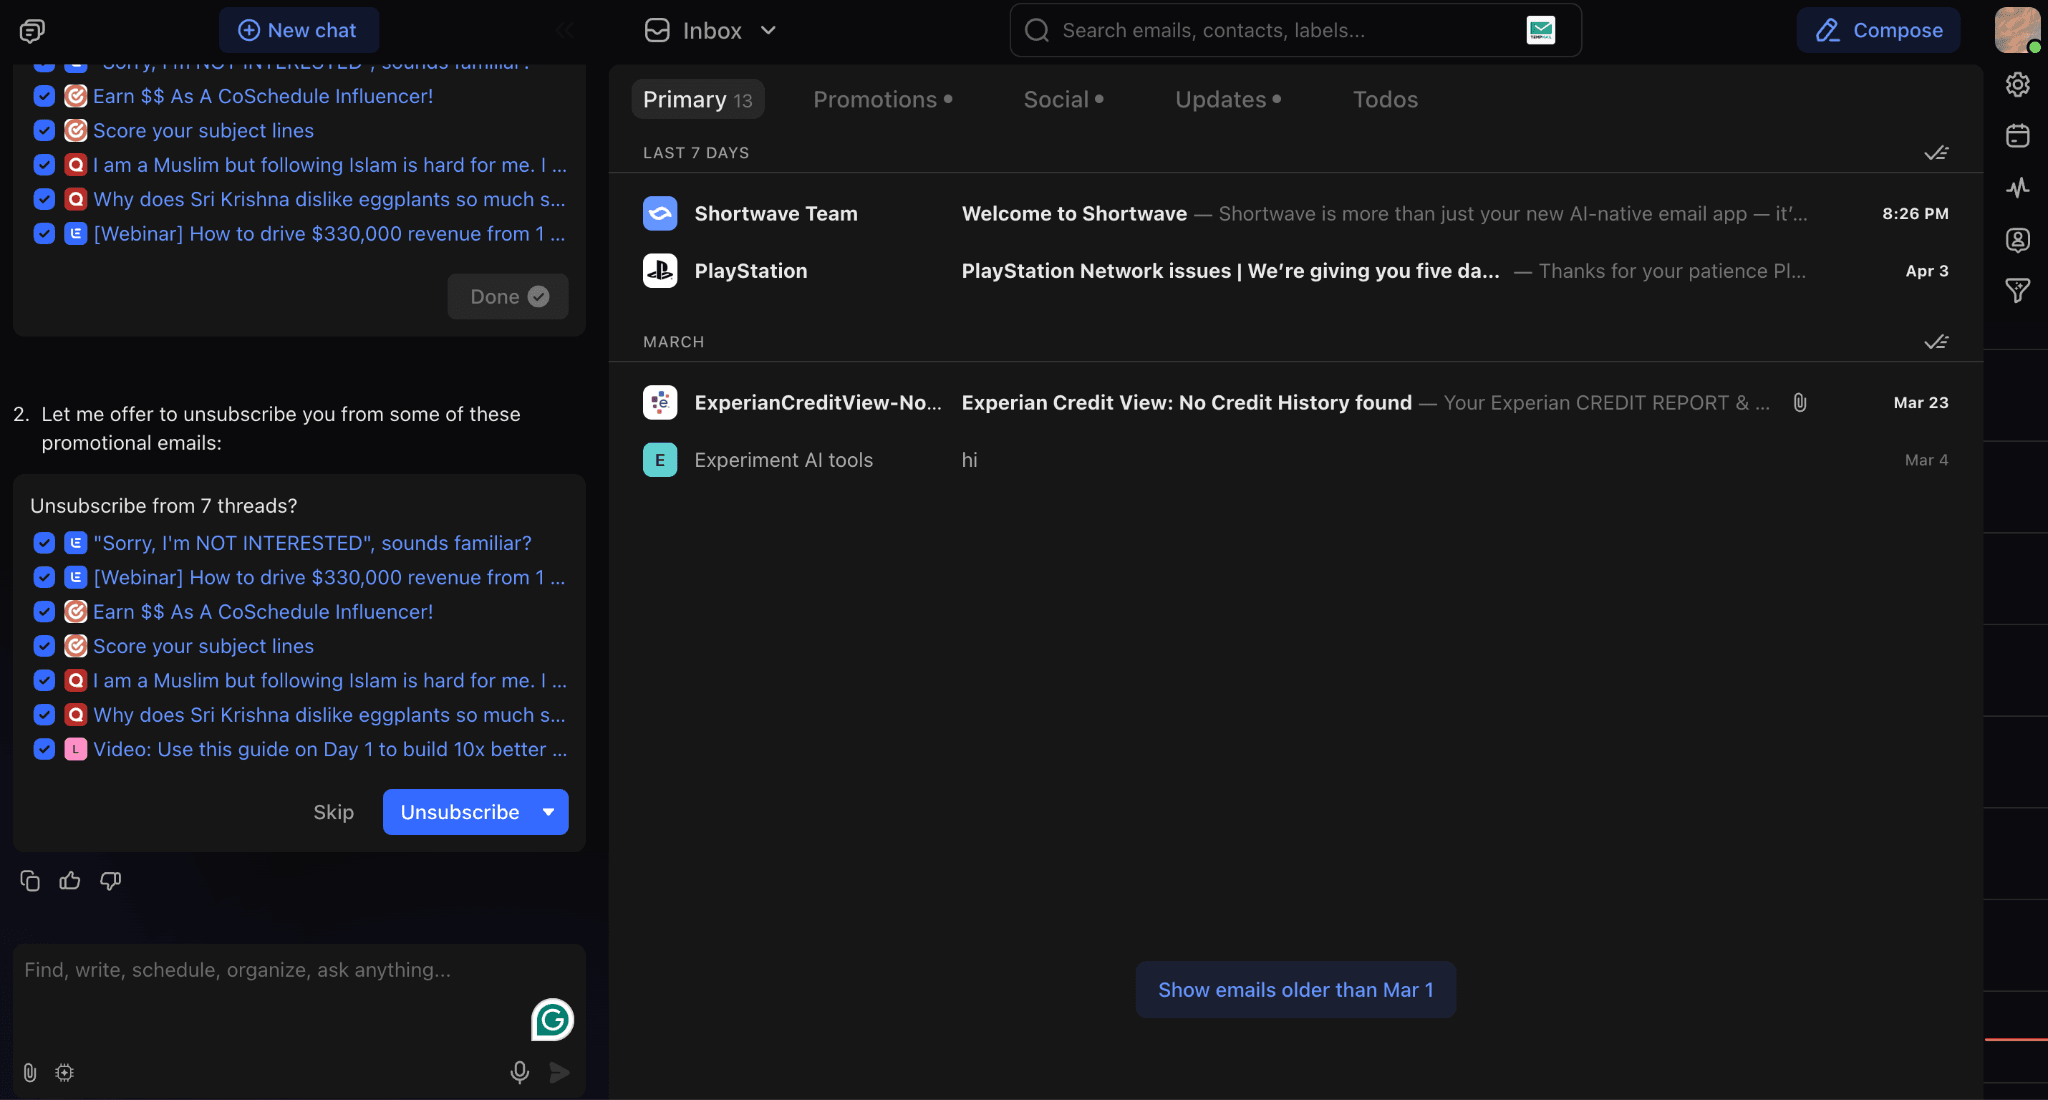The width and height of the screenshot is (2048, 1100).
Task: Click the Unsubscribe button
Action: pyautogui.click(x=460, y=812)
